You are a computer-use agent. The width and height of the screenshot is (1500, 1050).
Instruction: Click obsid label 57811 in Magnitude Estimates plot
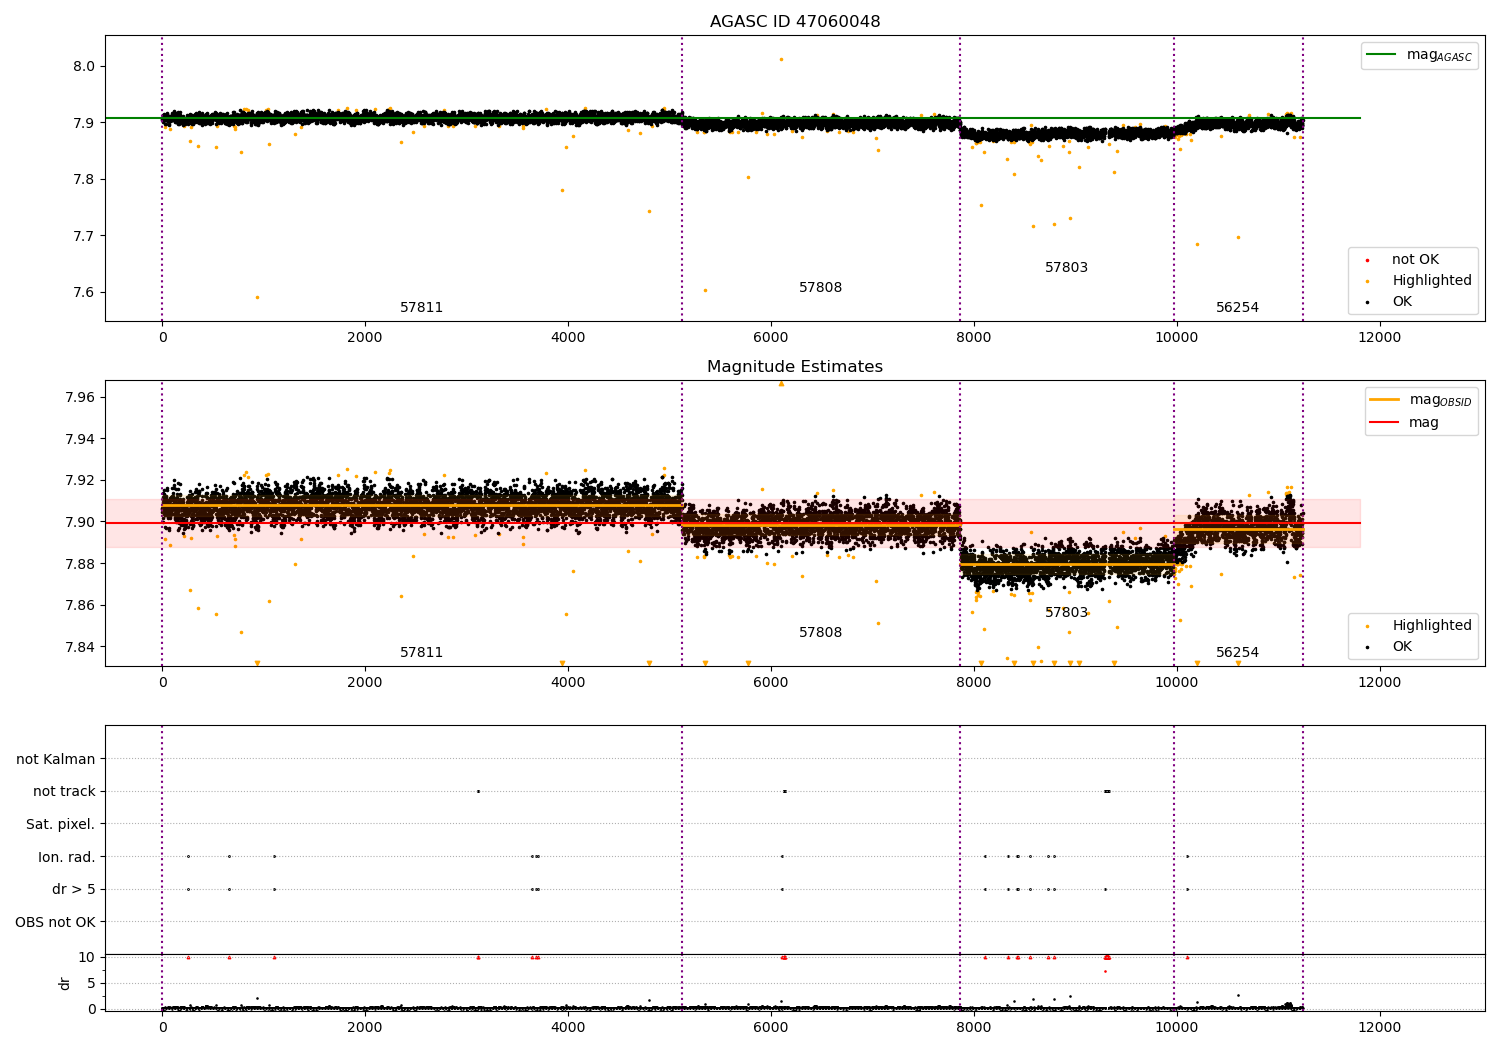[421, 653]
